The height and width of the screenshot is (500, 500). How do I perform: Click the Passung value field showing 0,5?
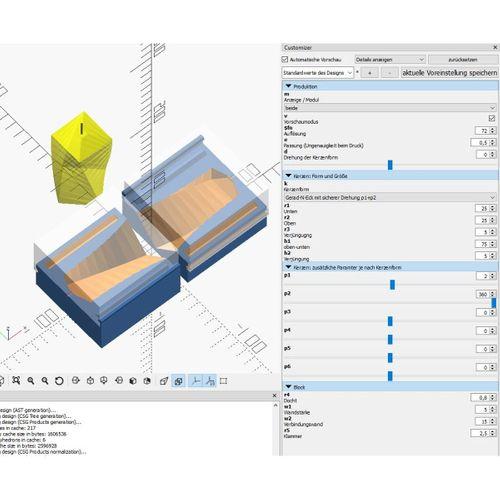(483, 143)
